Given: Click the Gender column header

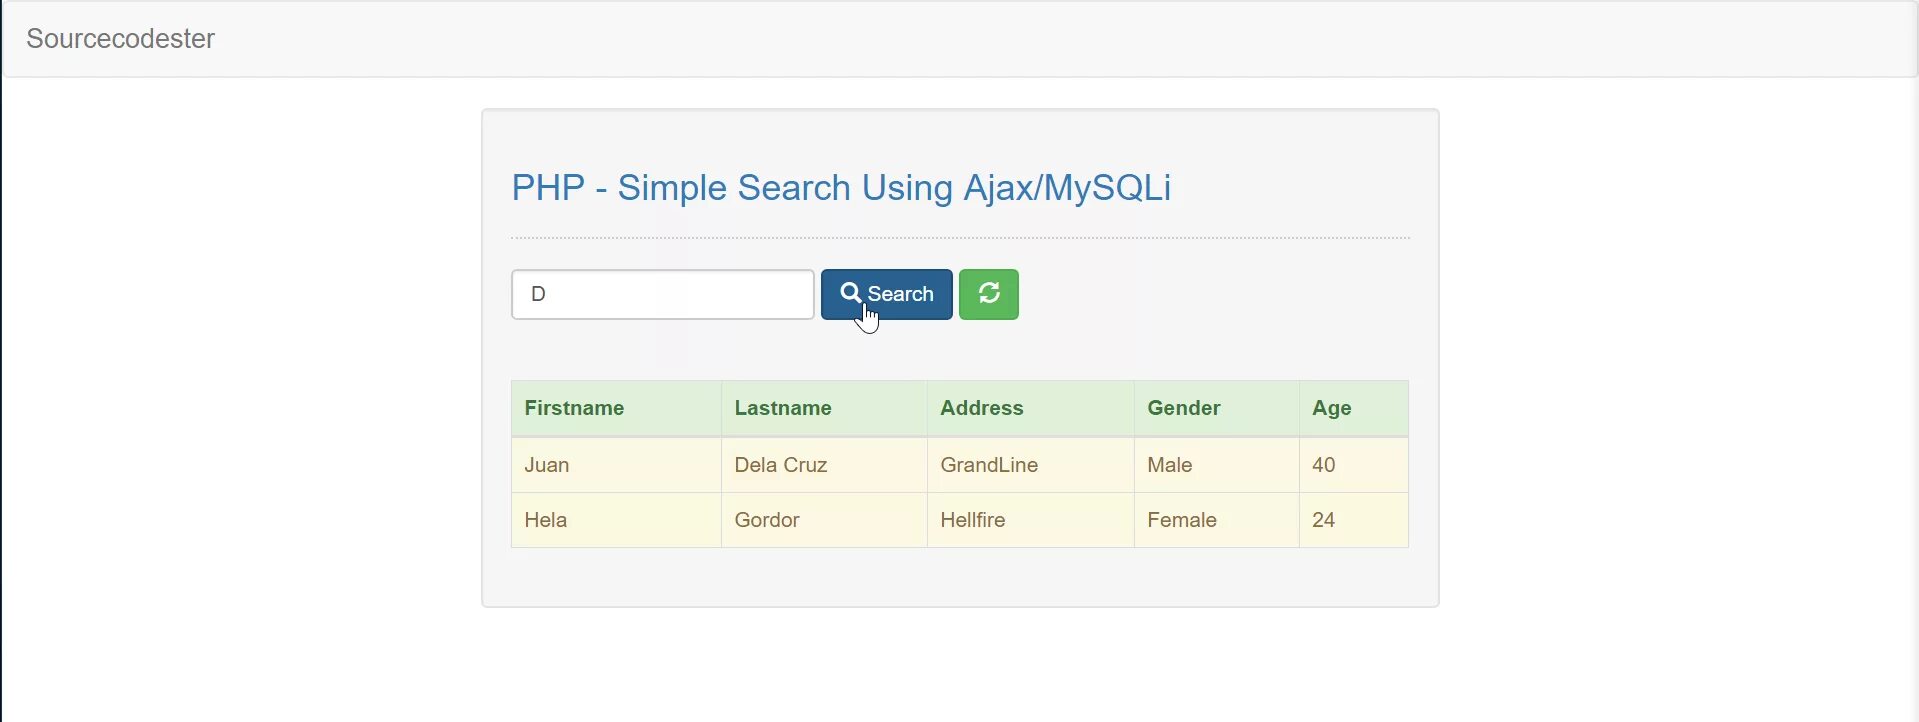Looking at the screenshot, I should point(1183,408).
